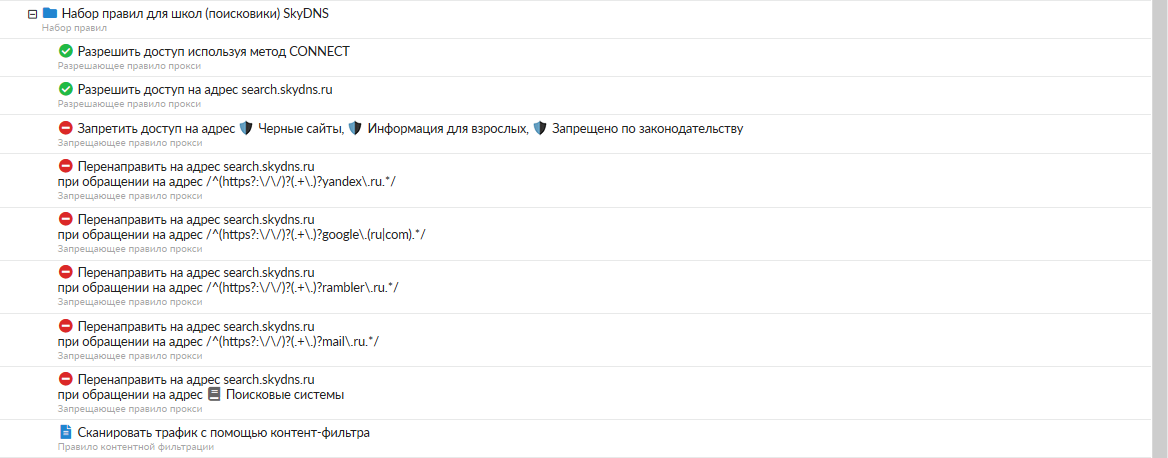Click red icon on the rambler redirect rule
The image size is (1168, 458).
coord(66,272)
